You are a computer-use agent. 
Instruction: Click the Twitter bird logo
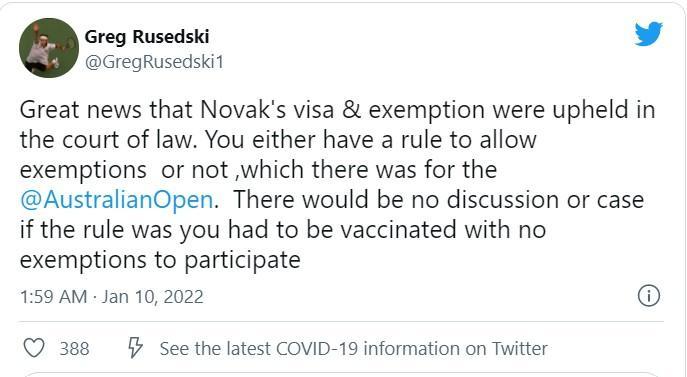tap(648, 33)
